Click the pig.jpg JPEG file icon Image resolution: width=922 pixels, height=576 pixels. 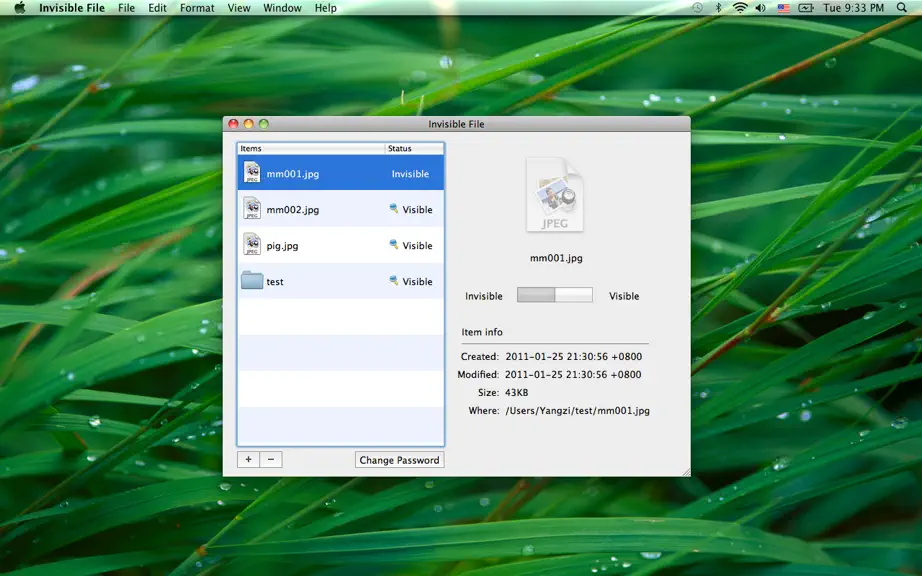(252, 245)
